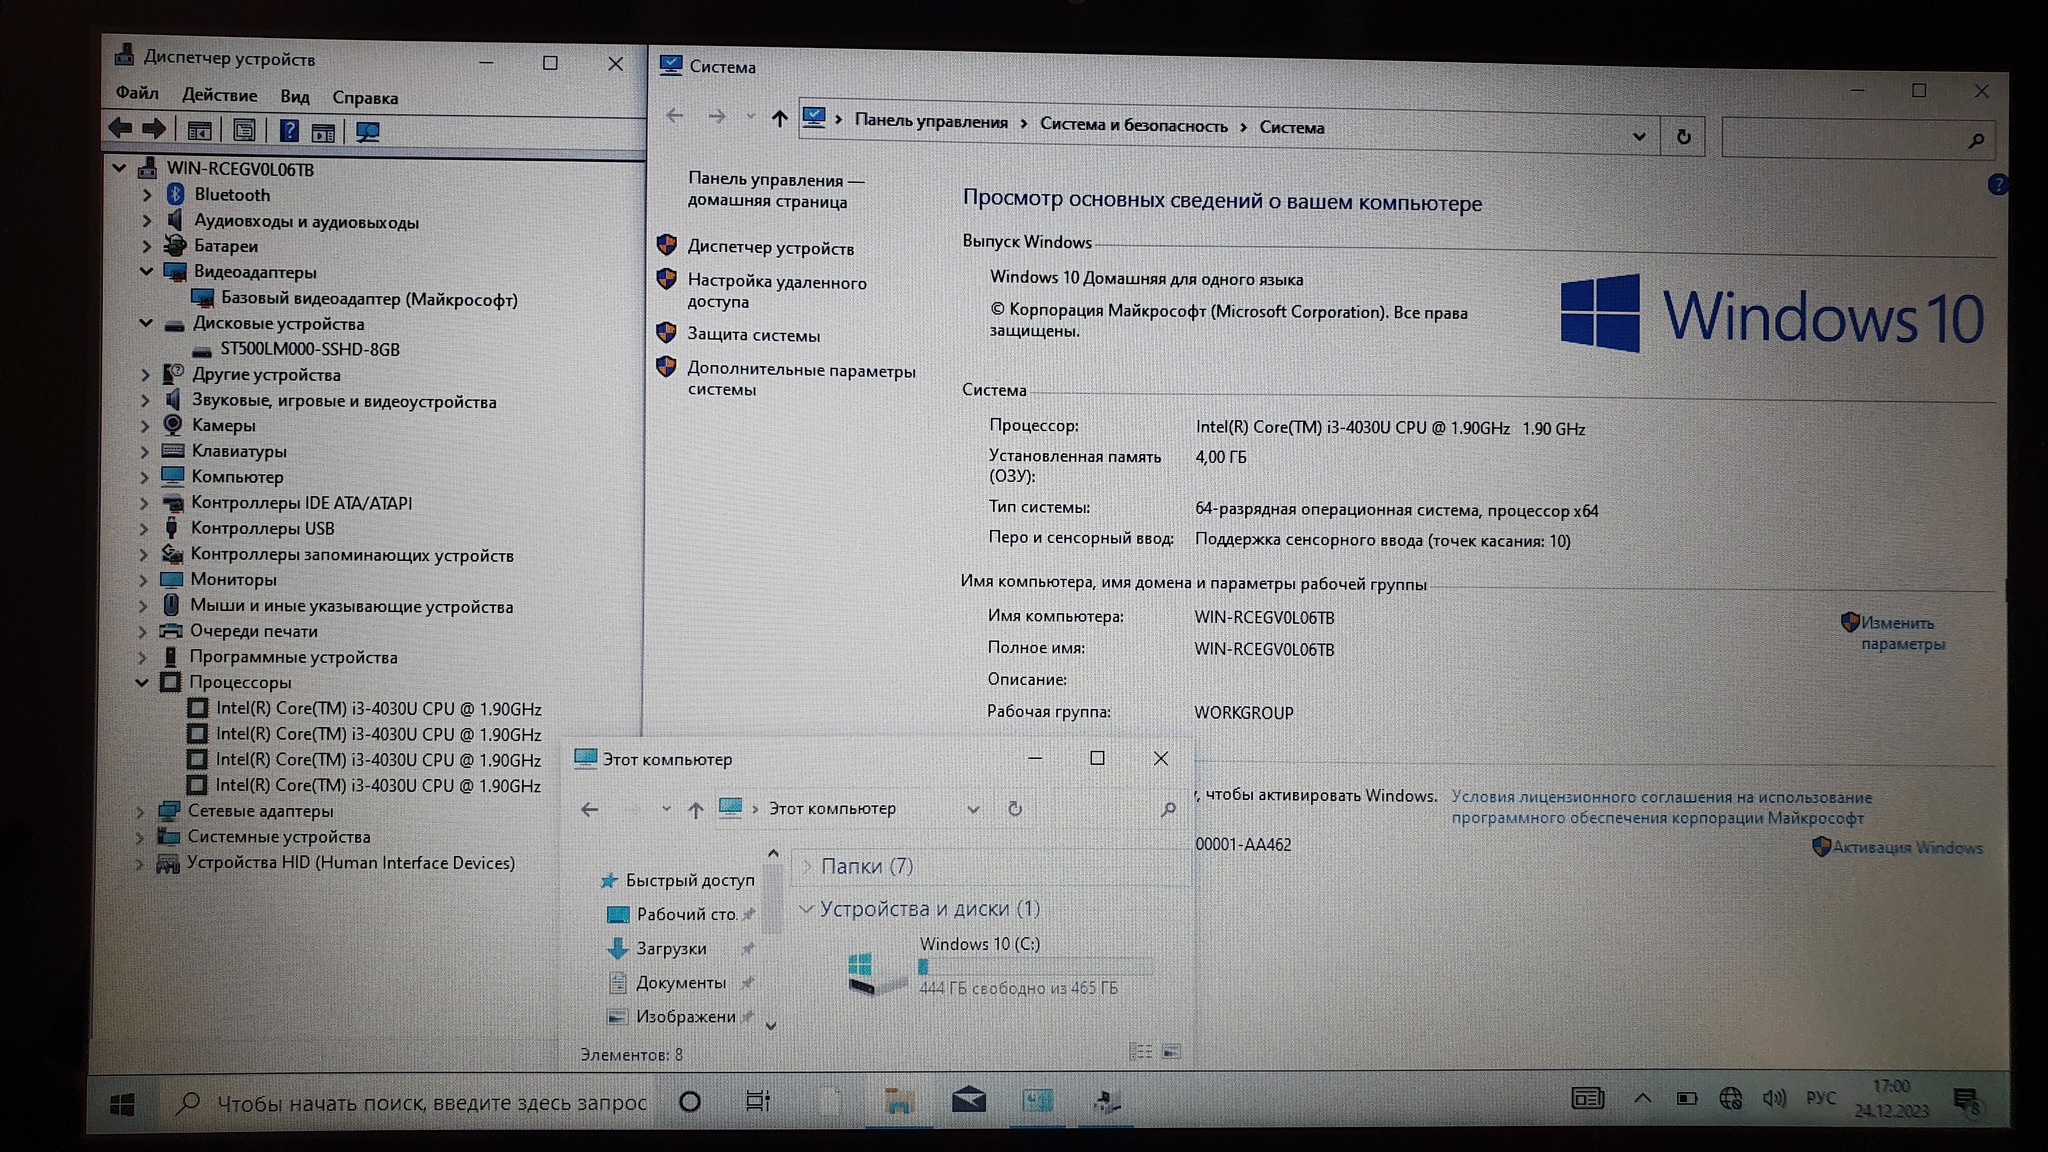
Task: Click the up arrow in System window navigation
Action: click(x=779, y=119)
